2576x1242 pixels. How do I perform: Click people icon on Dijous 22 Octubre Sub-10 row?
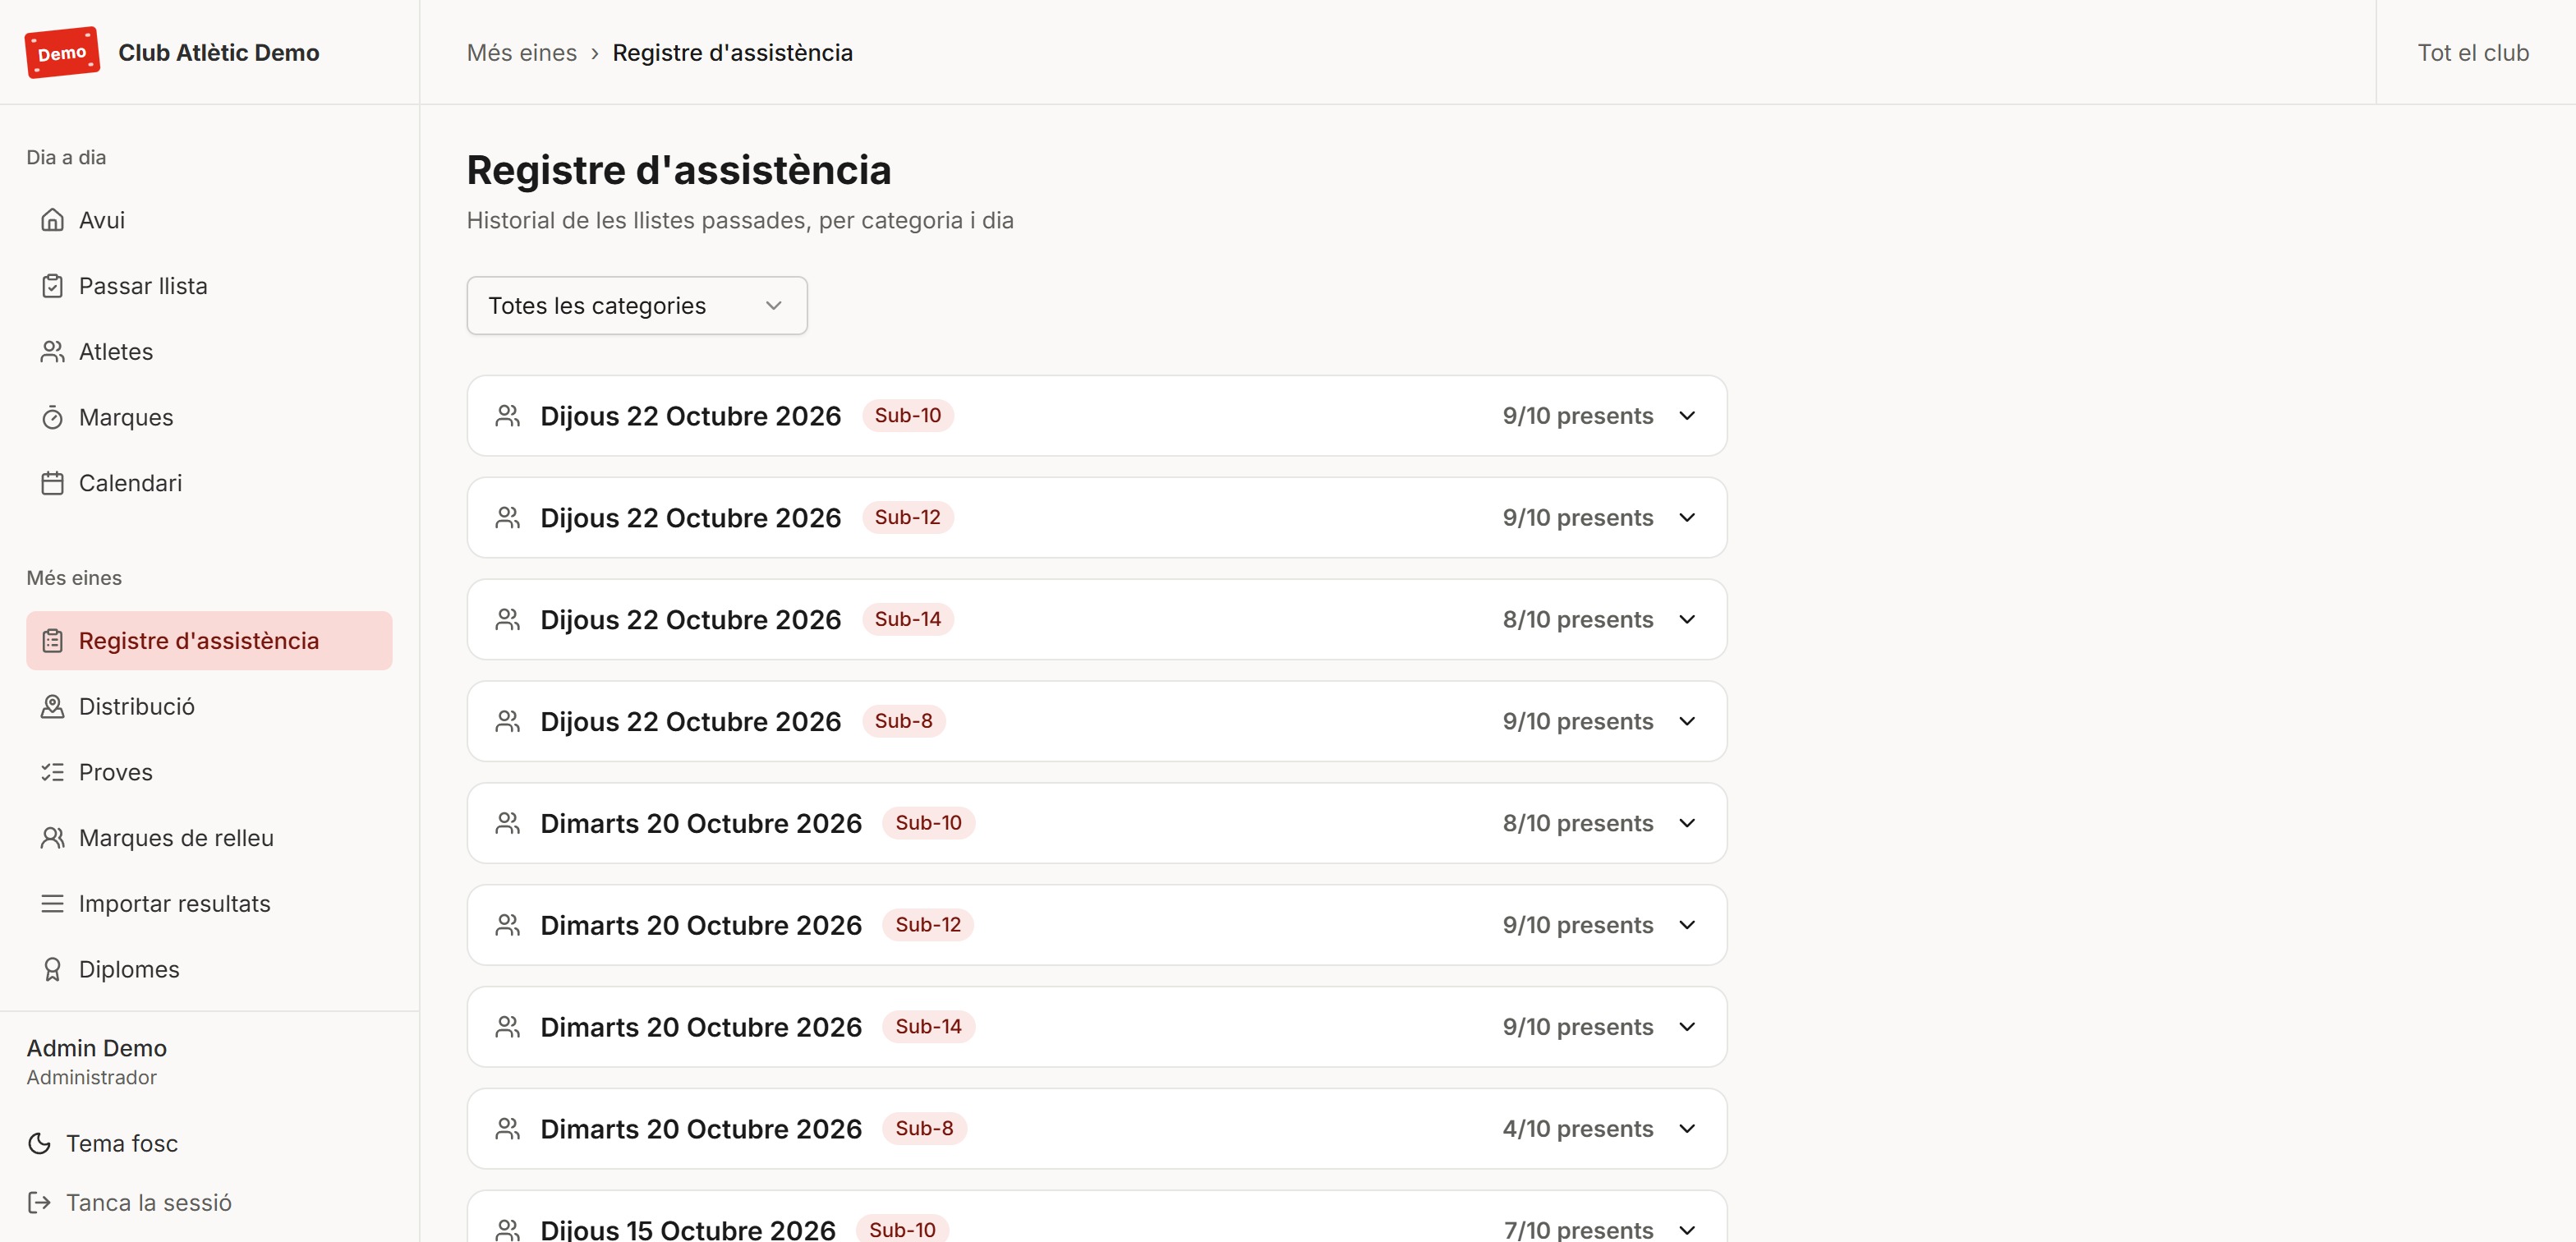pos(508,416)
